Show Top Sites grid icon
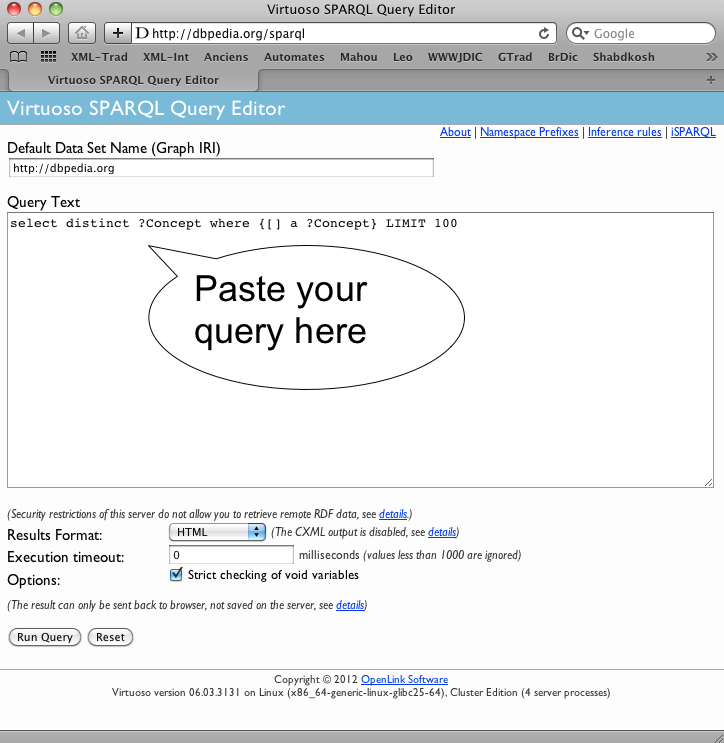 pos(48,57)
